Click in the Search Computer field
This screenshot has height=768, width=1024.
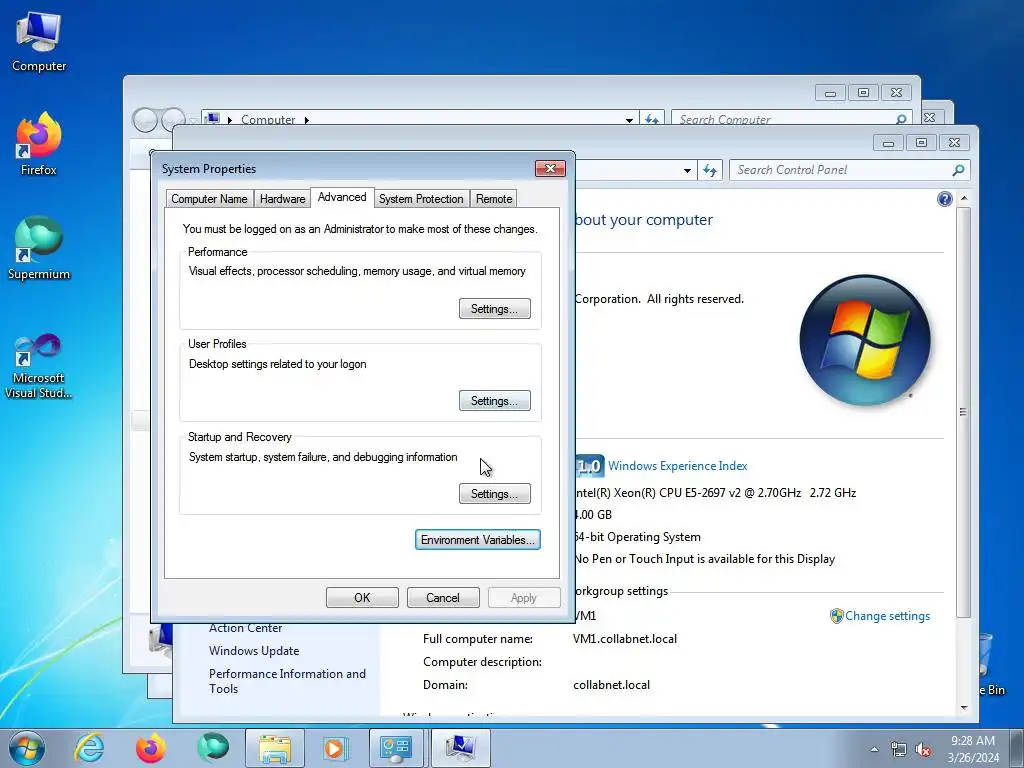tap(784, 119)
